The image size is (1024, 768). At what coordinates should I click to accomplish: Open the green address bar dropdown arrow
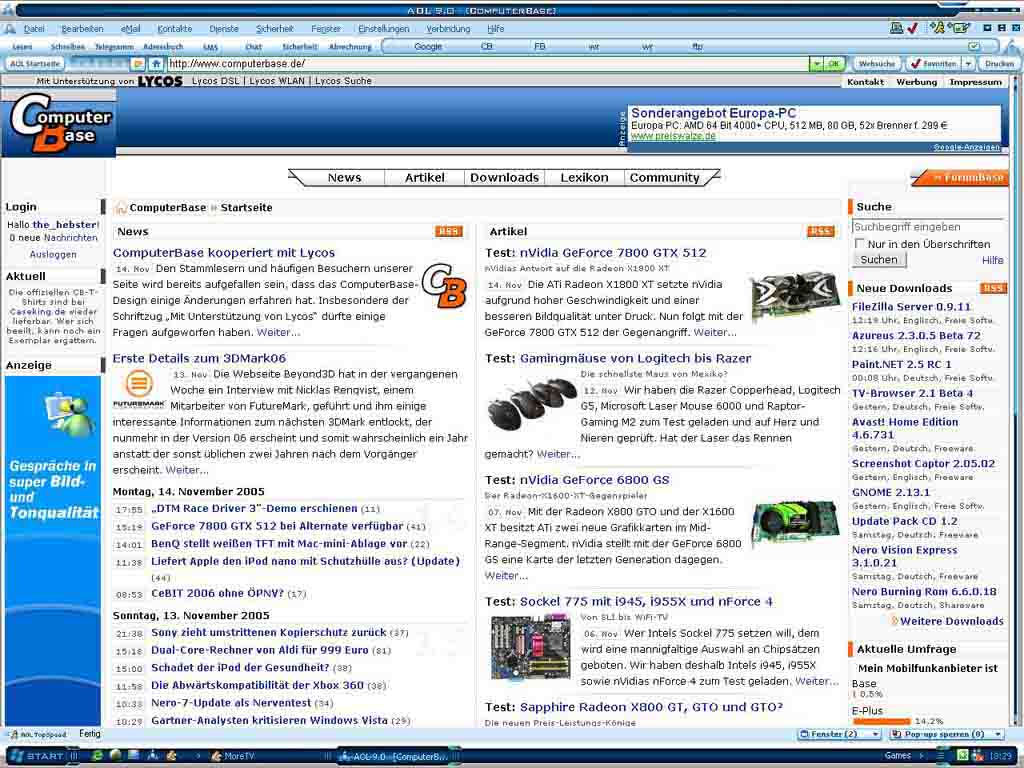tap(816, 64)
